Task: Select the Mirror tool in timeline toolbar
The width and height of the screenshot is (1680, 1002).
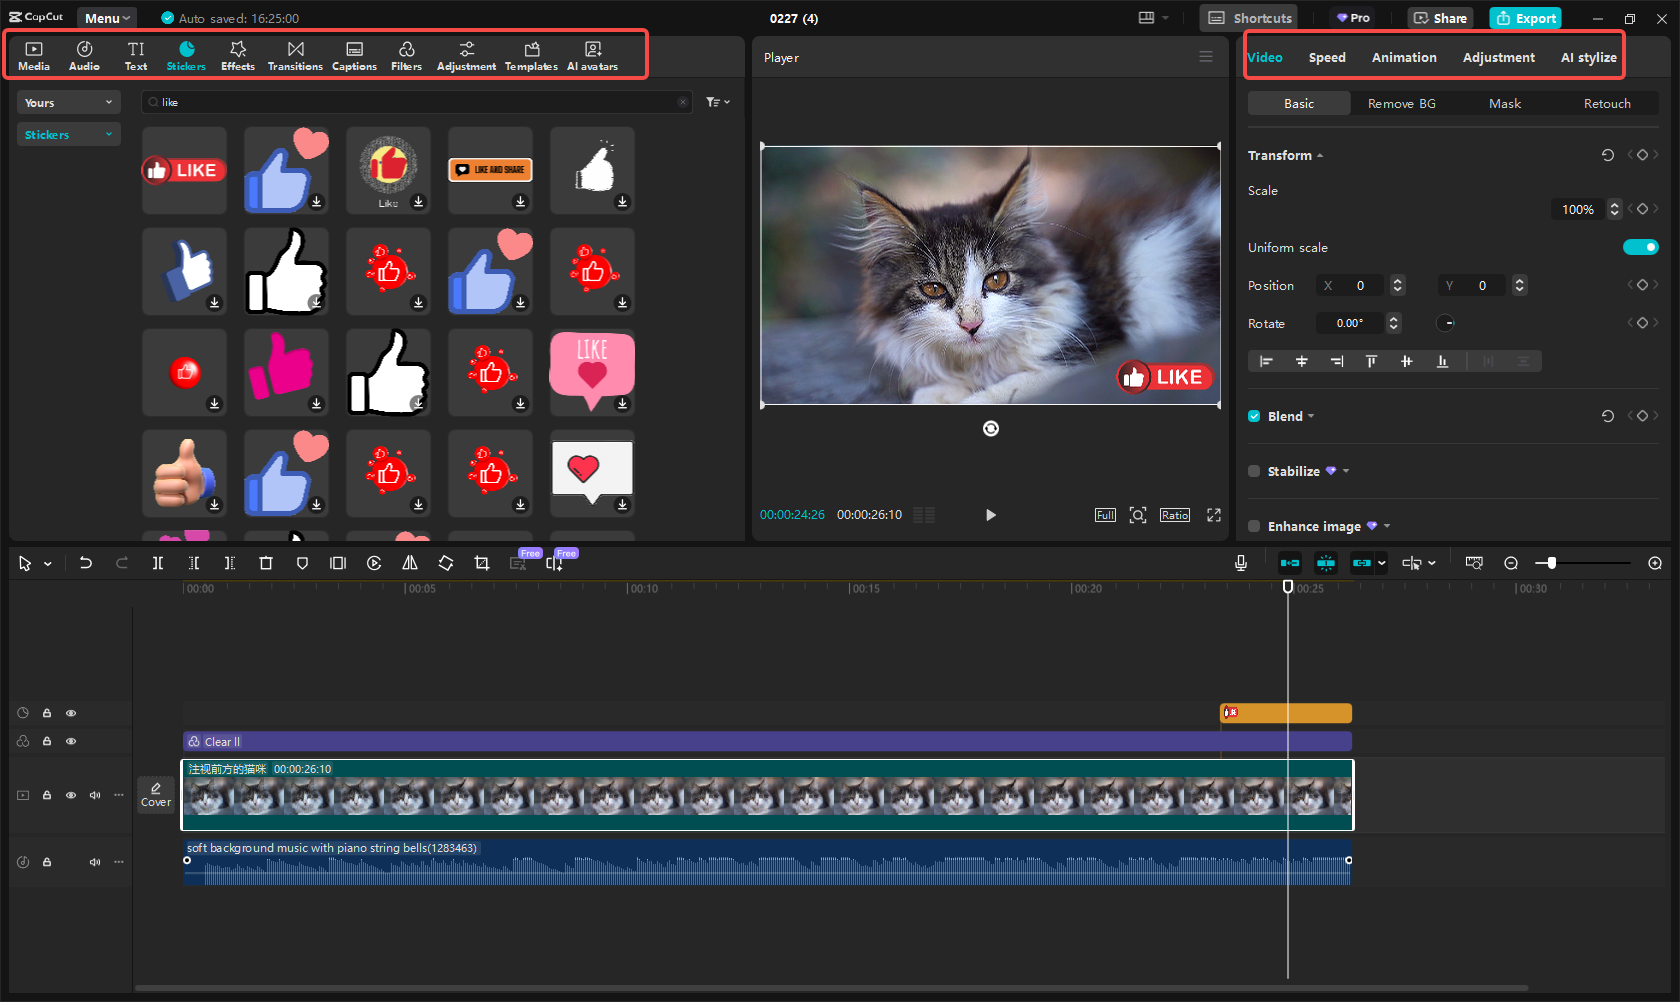Action: coord(409,563)
